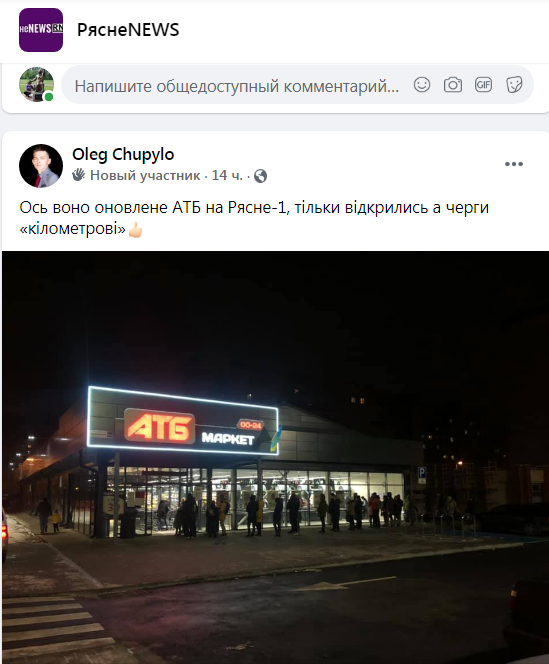549x664 pixels.
Task: Click Oleg Chupylo's profile picture
Action: coord(41,166)
